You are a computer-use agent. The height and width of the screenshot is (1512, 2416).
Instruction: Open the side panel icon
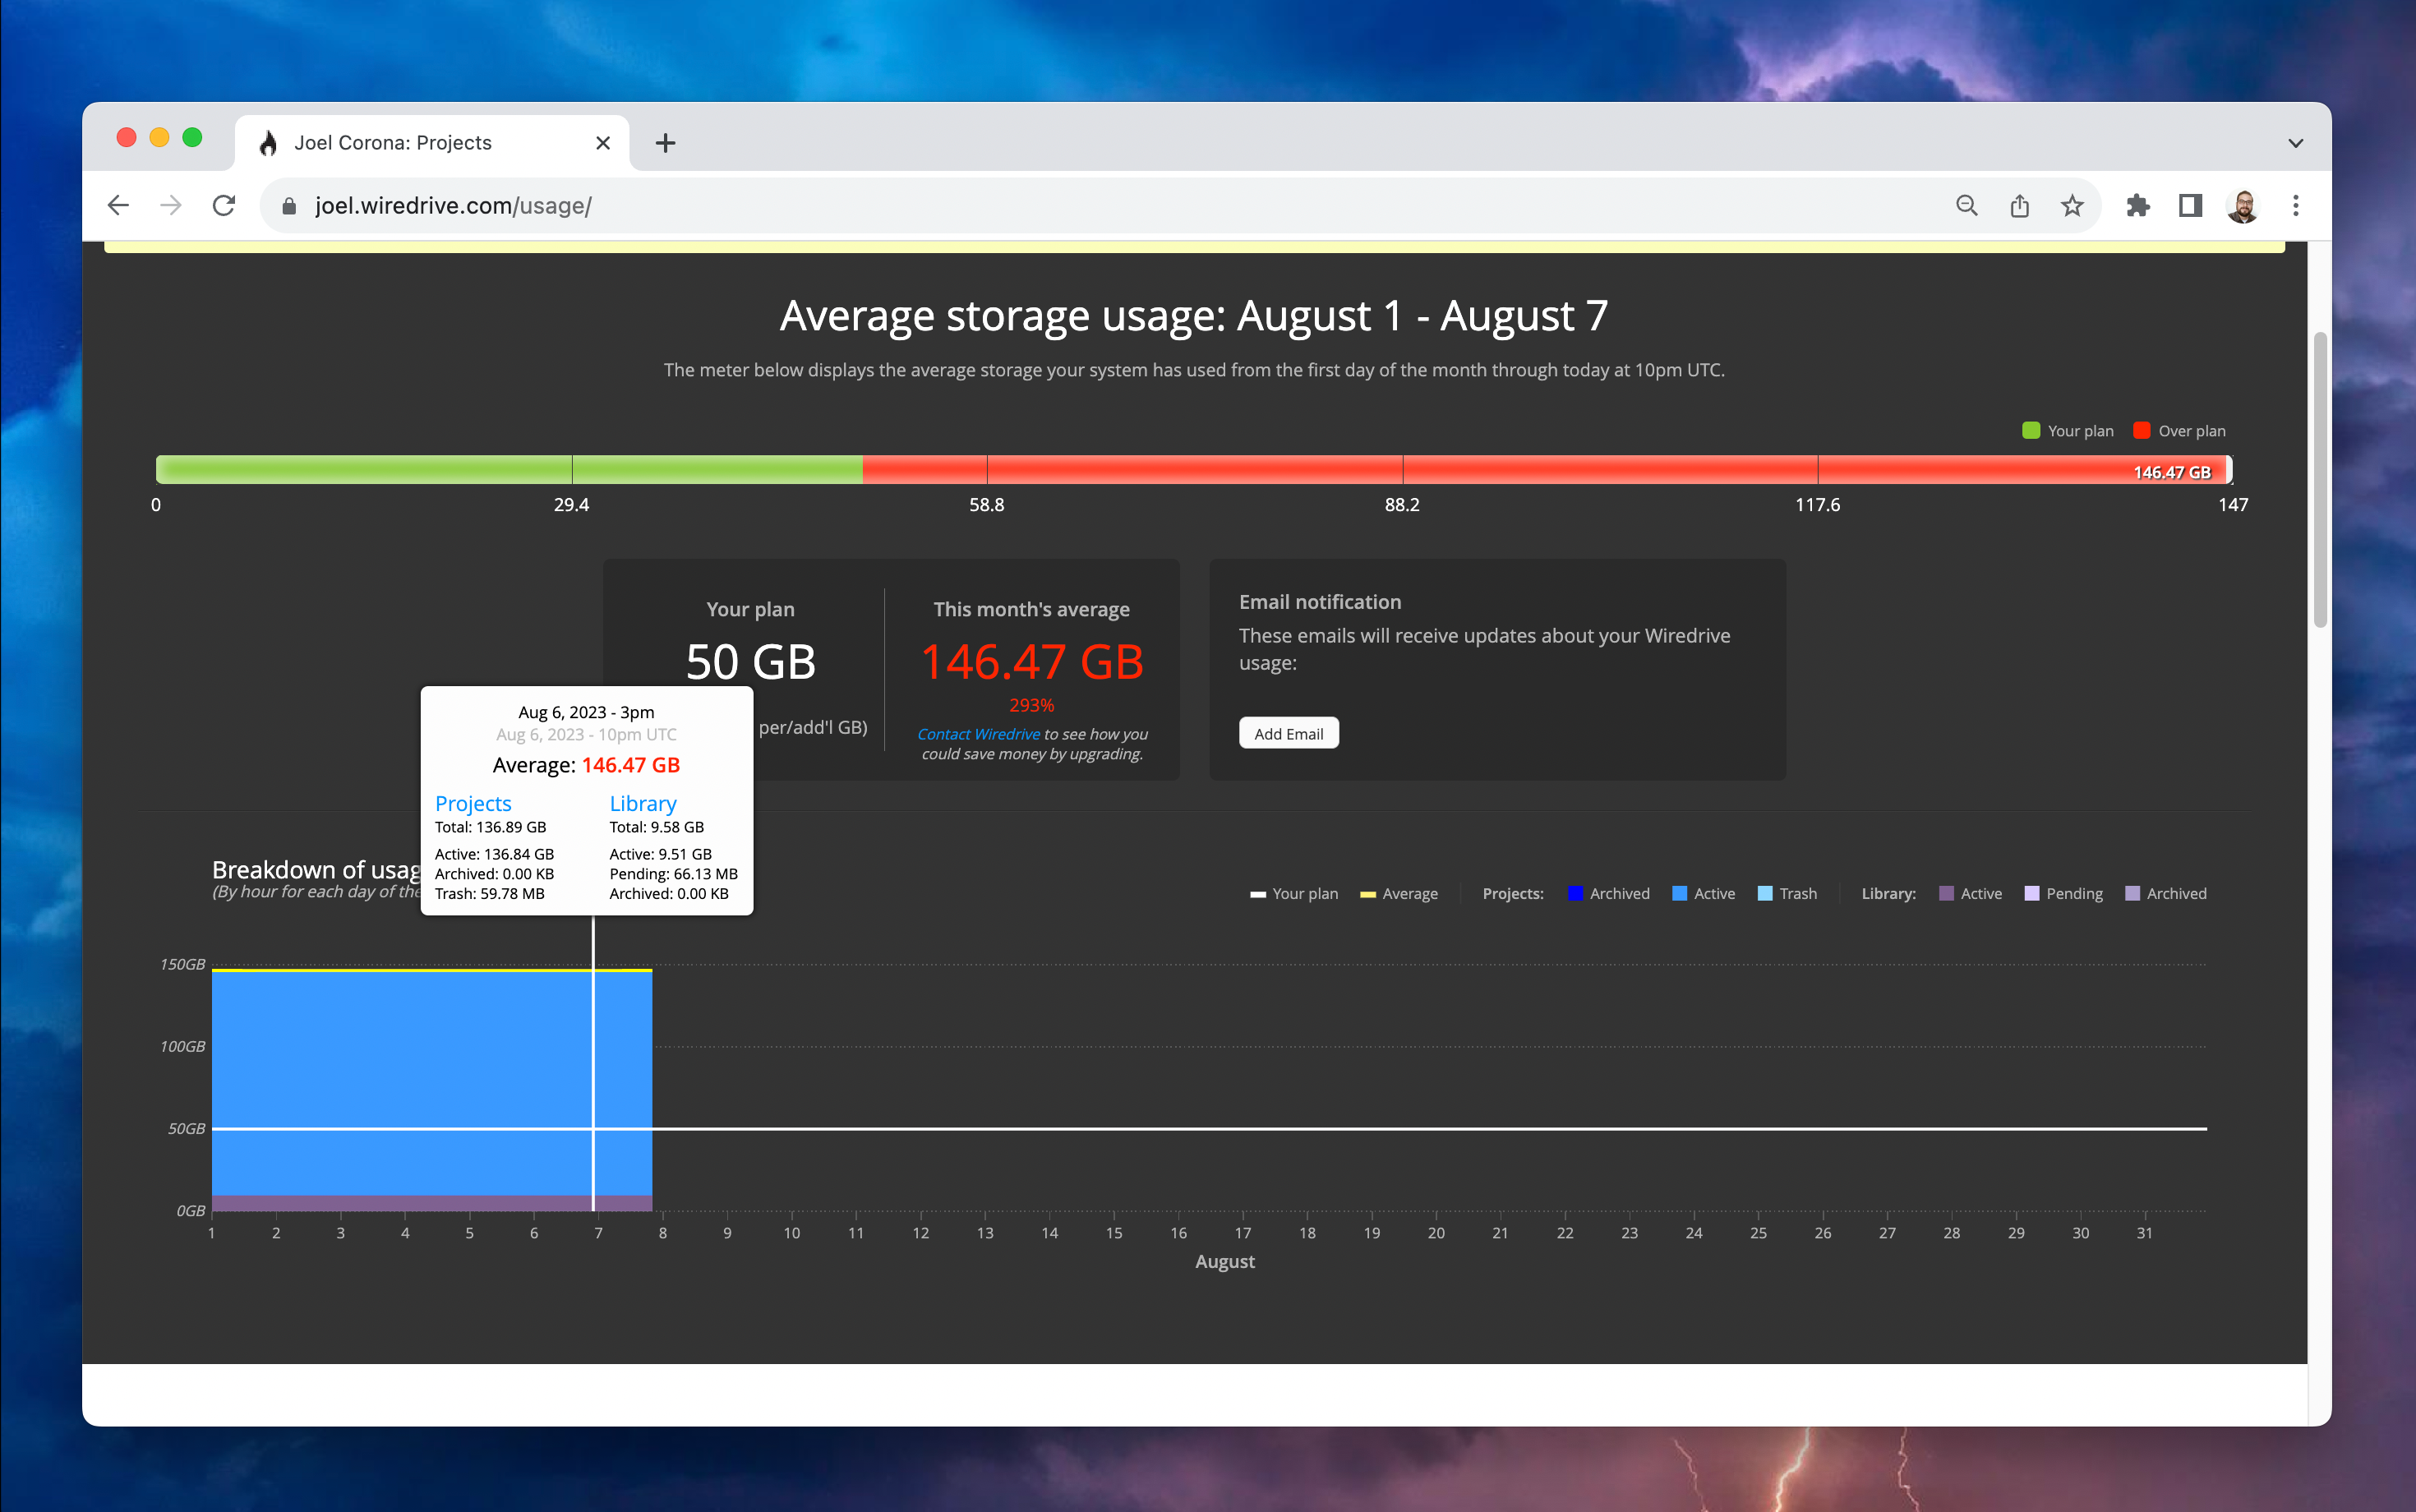point(2190,205)
